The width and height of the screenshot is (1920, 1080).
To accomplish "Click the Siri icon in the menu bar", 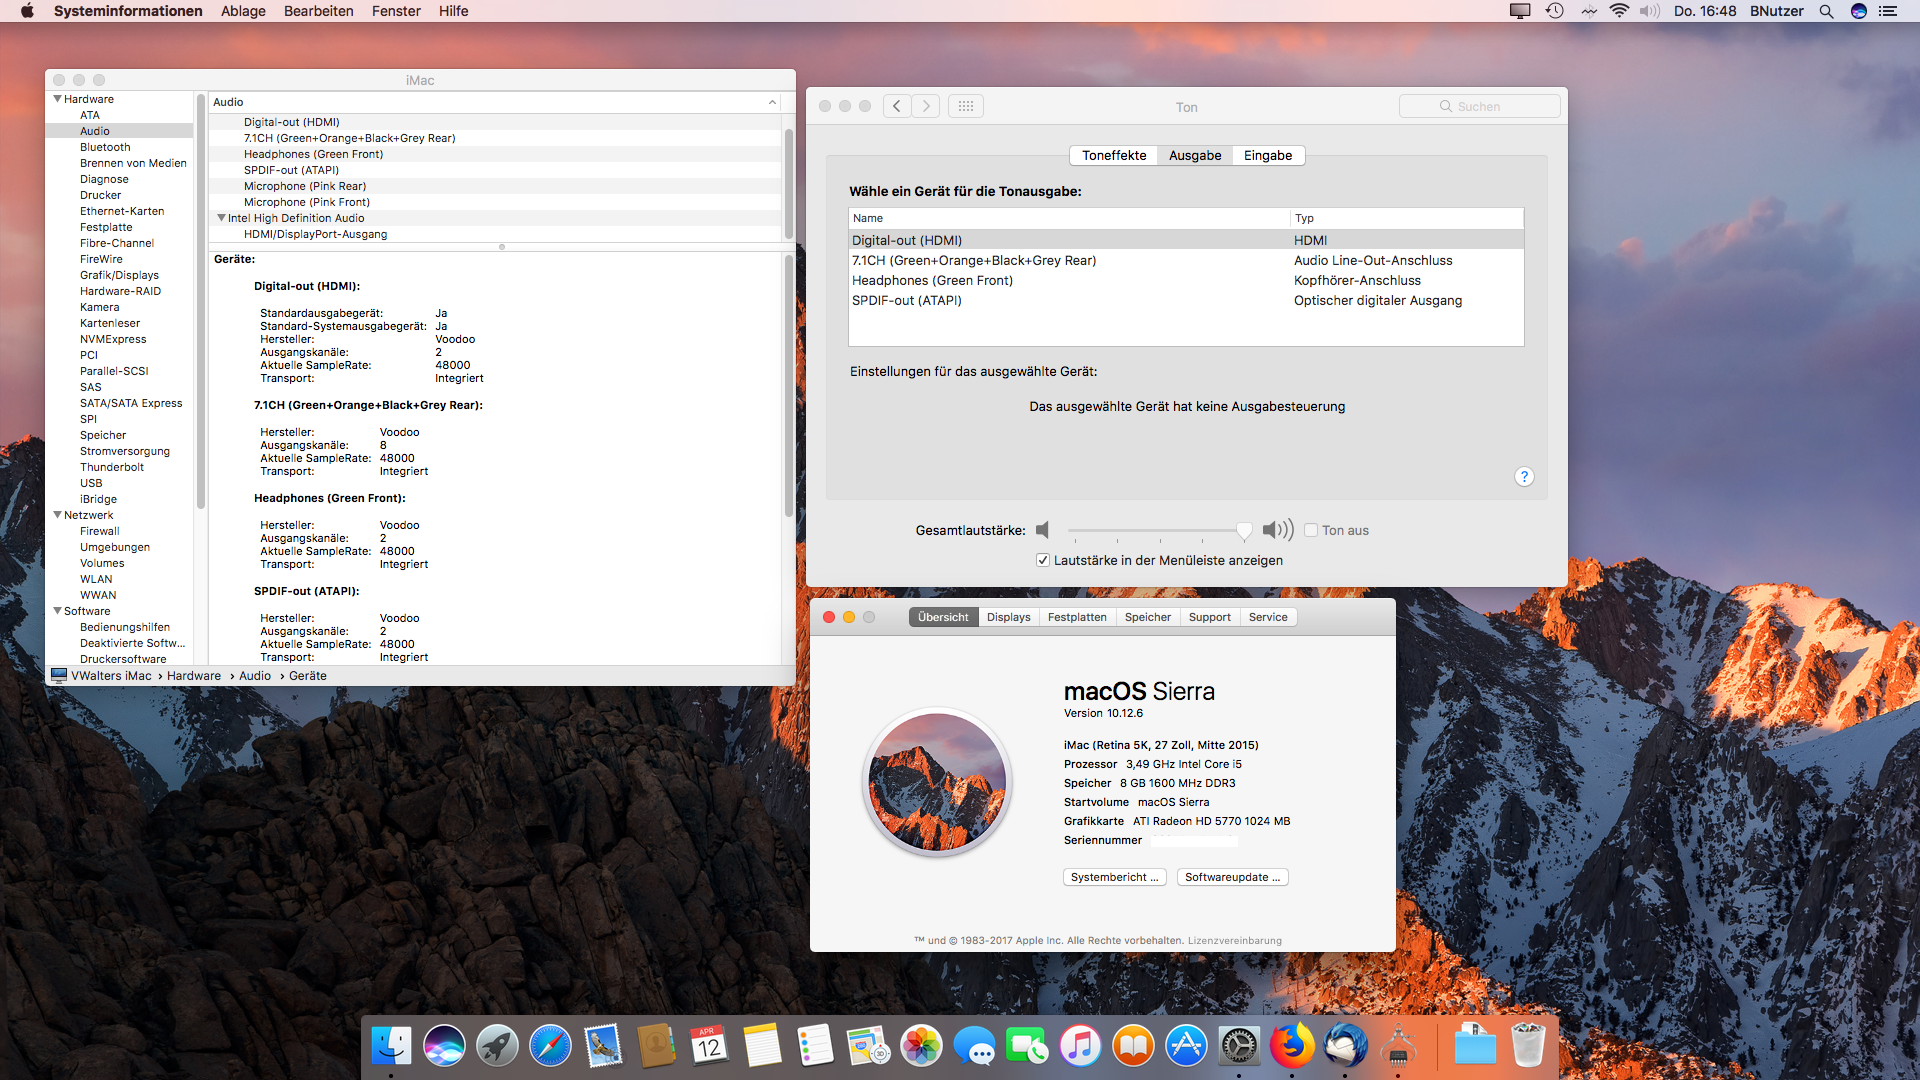I will click(1859, 11).
